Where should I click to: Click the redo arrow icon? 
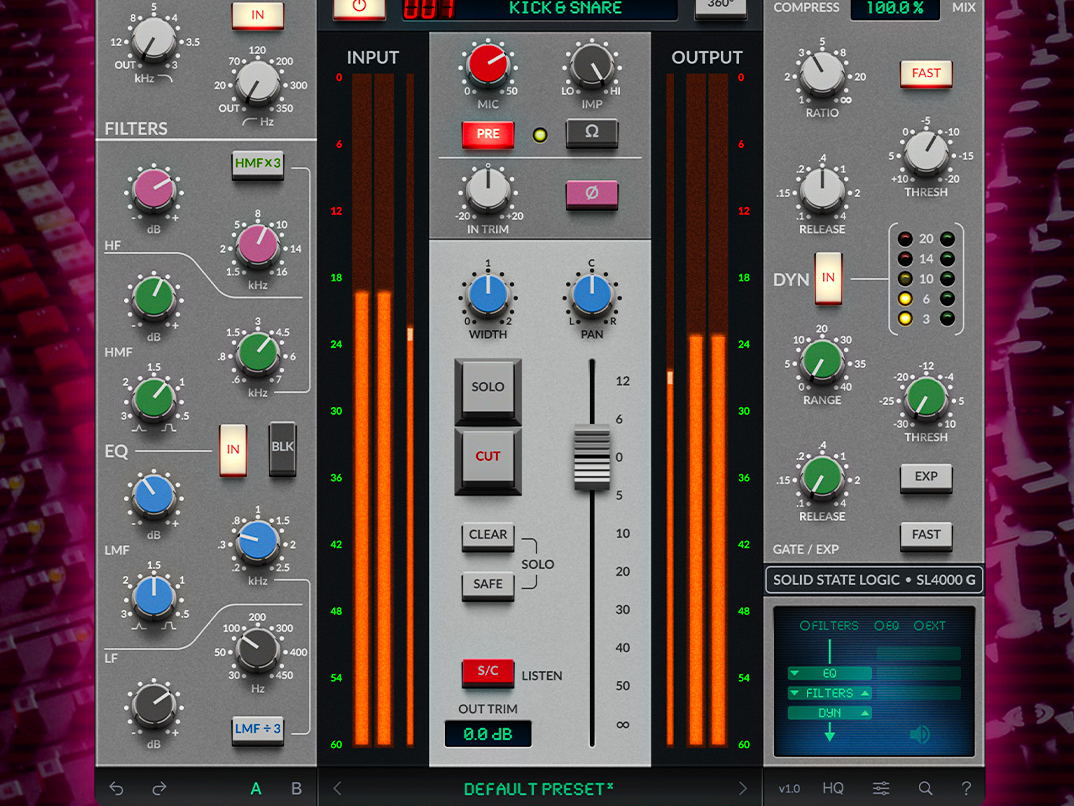point(159,788)
